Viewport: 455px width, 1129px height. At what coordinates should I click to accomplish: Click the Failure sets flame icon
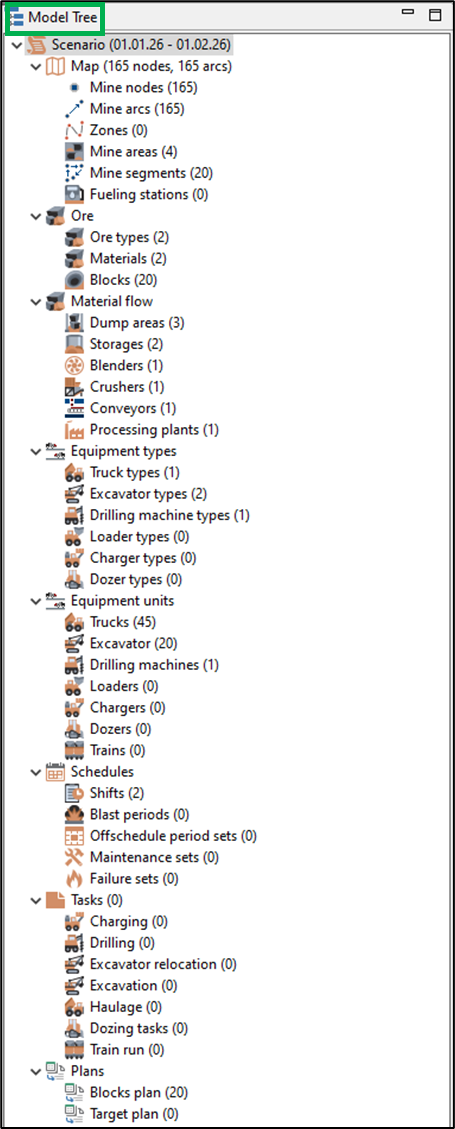[74, 879]
